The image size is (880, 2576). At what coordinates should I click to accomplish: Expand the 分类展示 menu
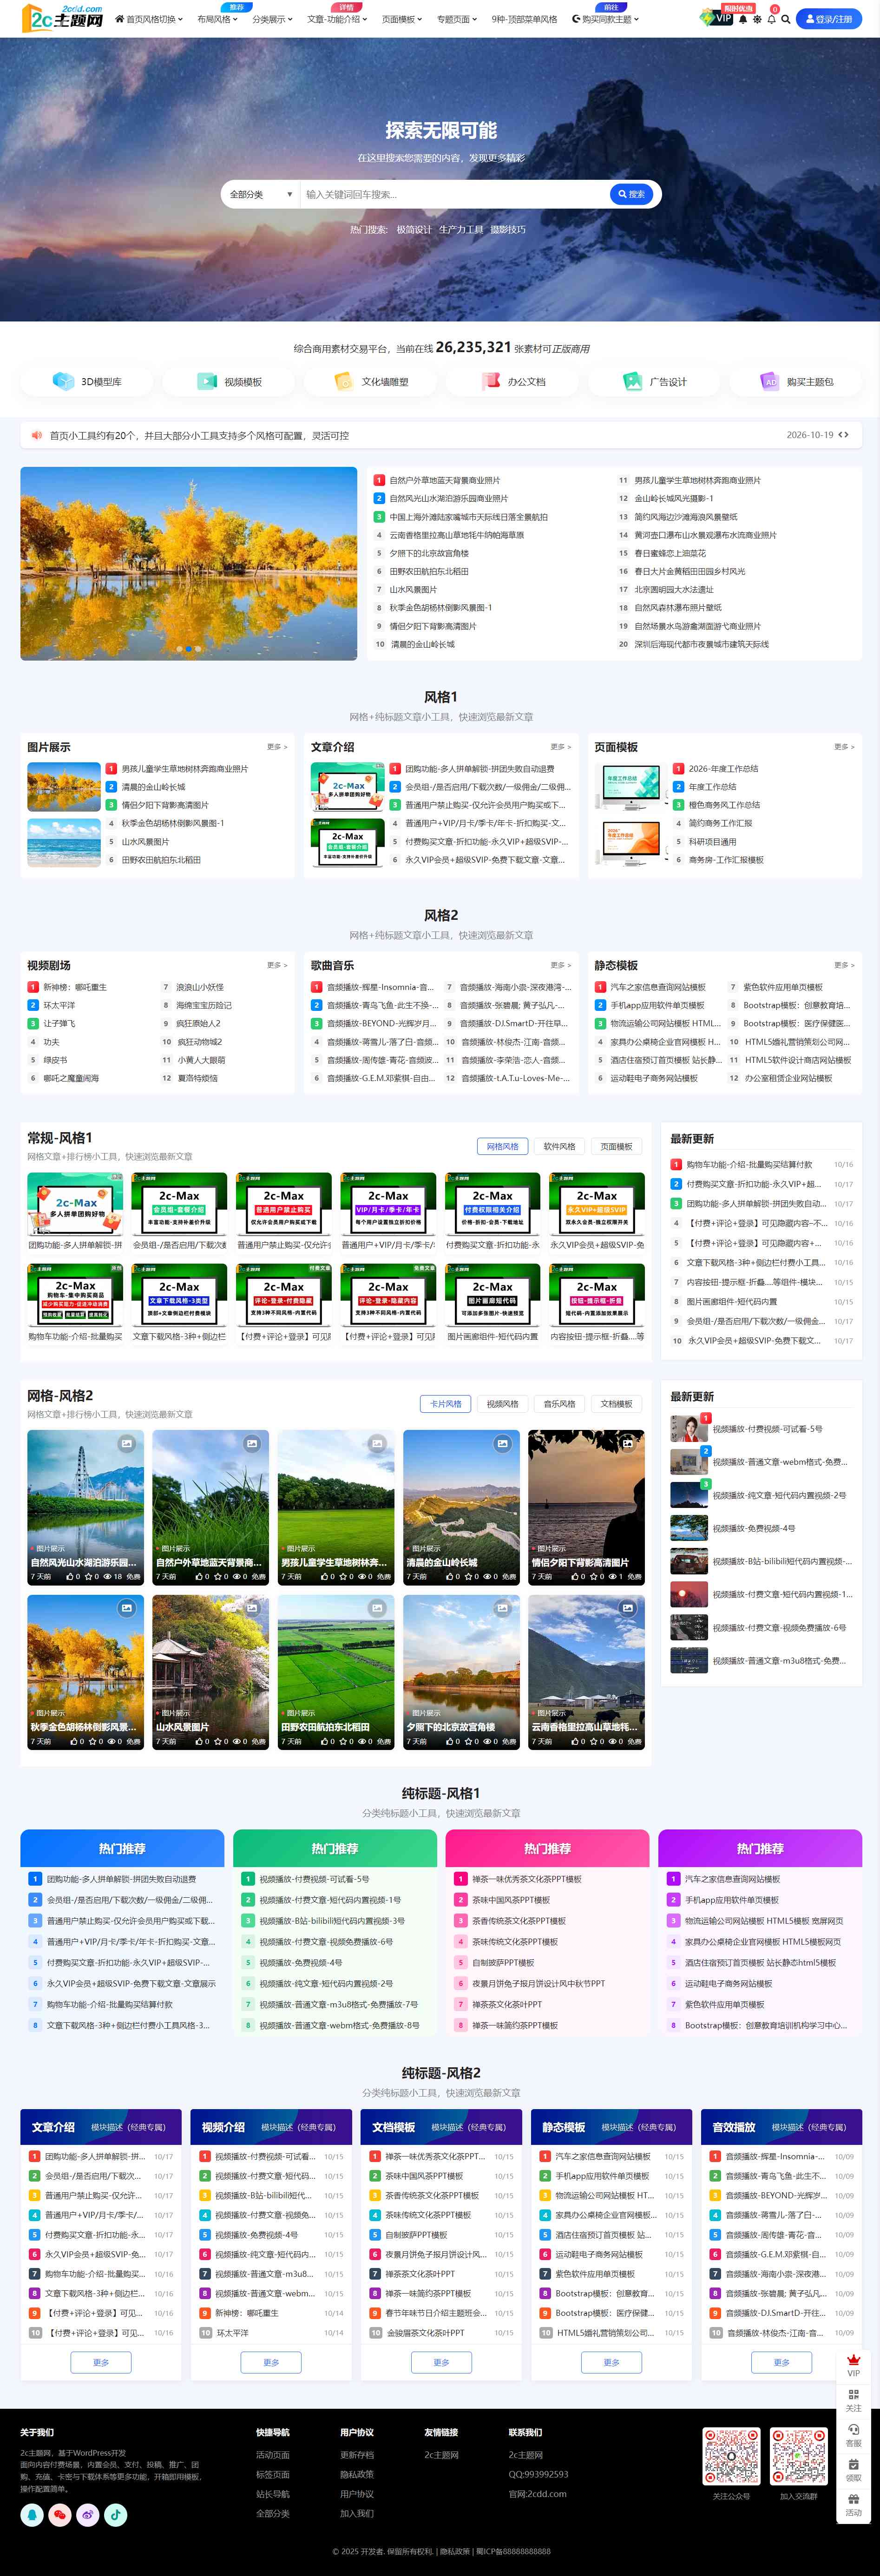click(x=272, y=19)
